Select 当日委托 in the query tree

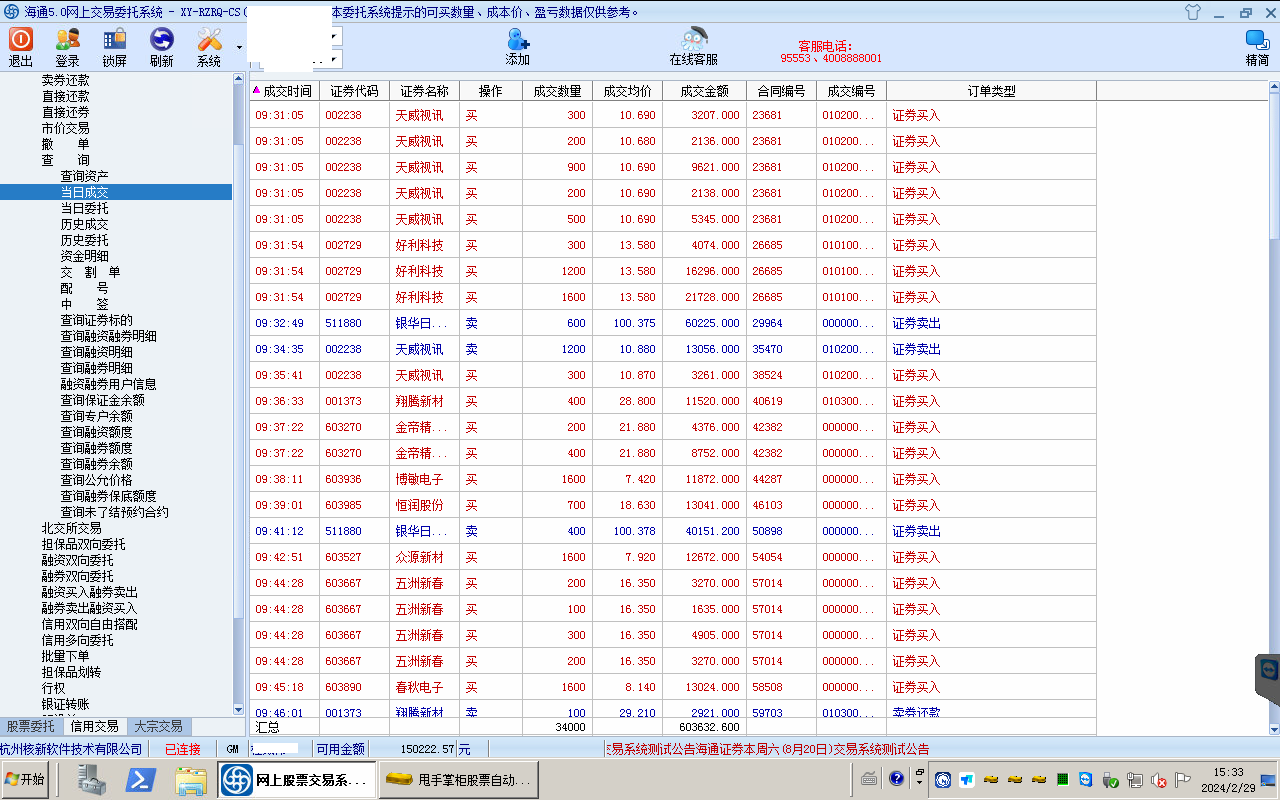click(x=84, y=208)
